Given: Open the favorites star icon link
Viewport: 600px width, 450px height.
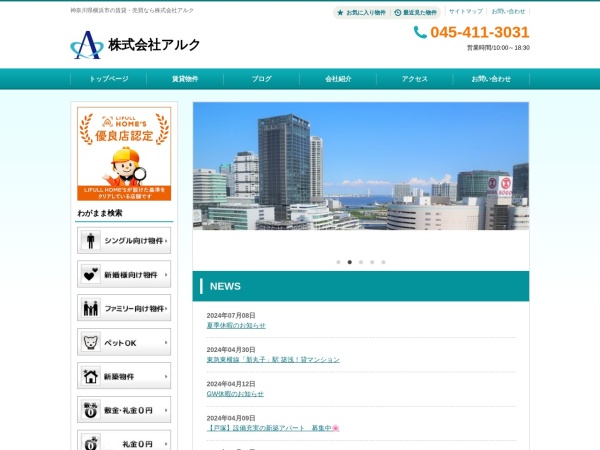Looking at the screenshot, I should [x=340, y=13].
